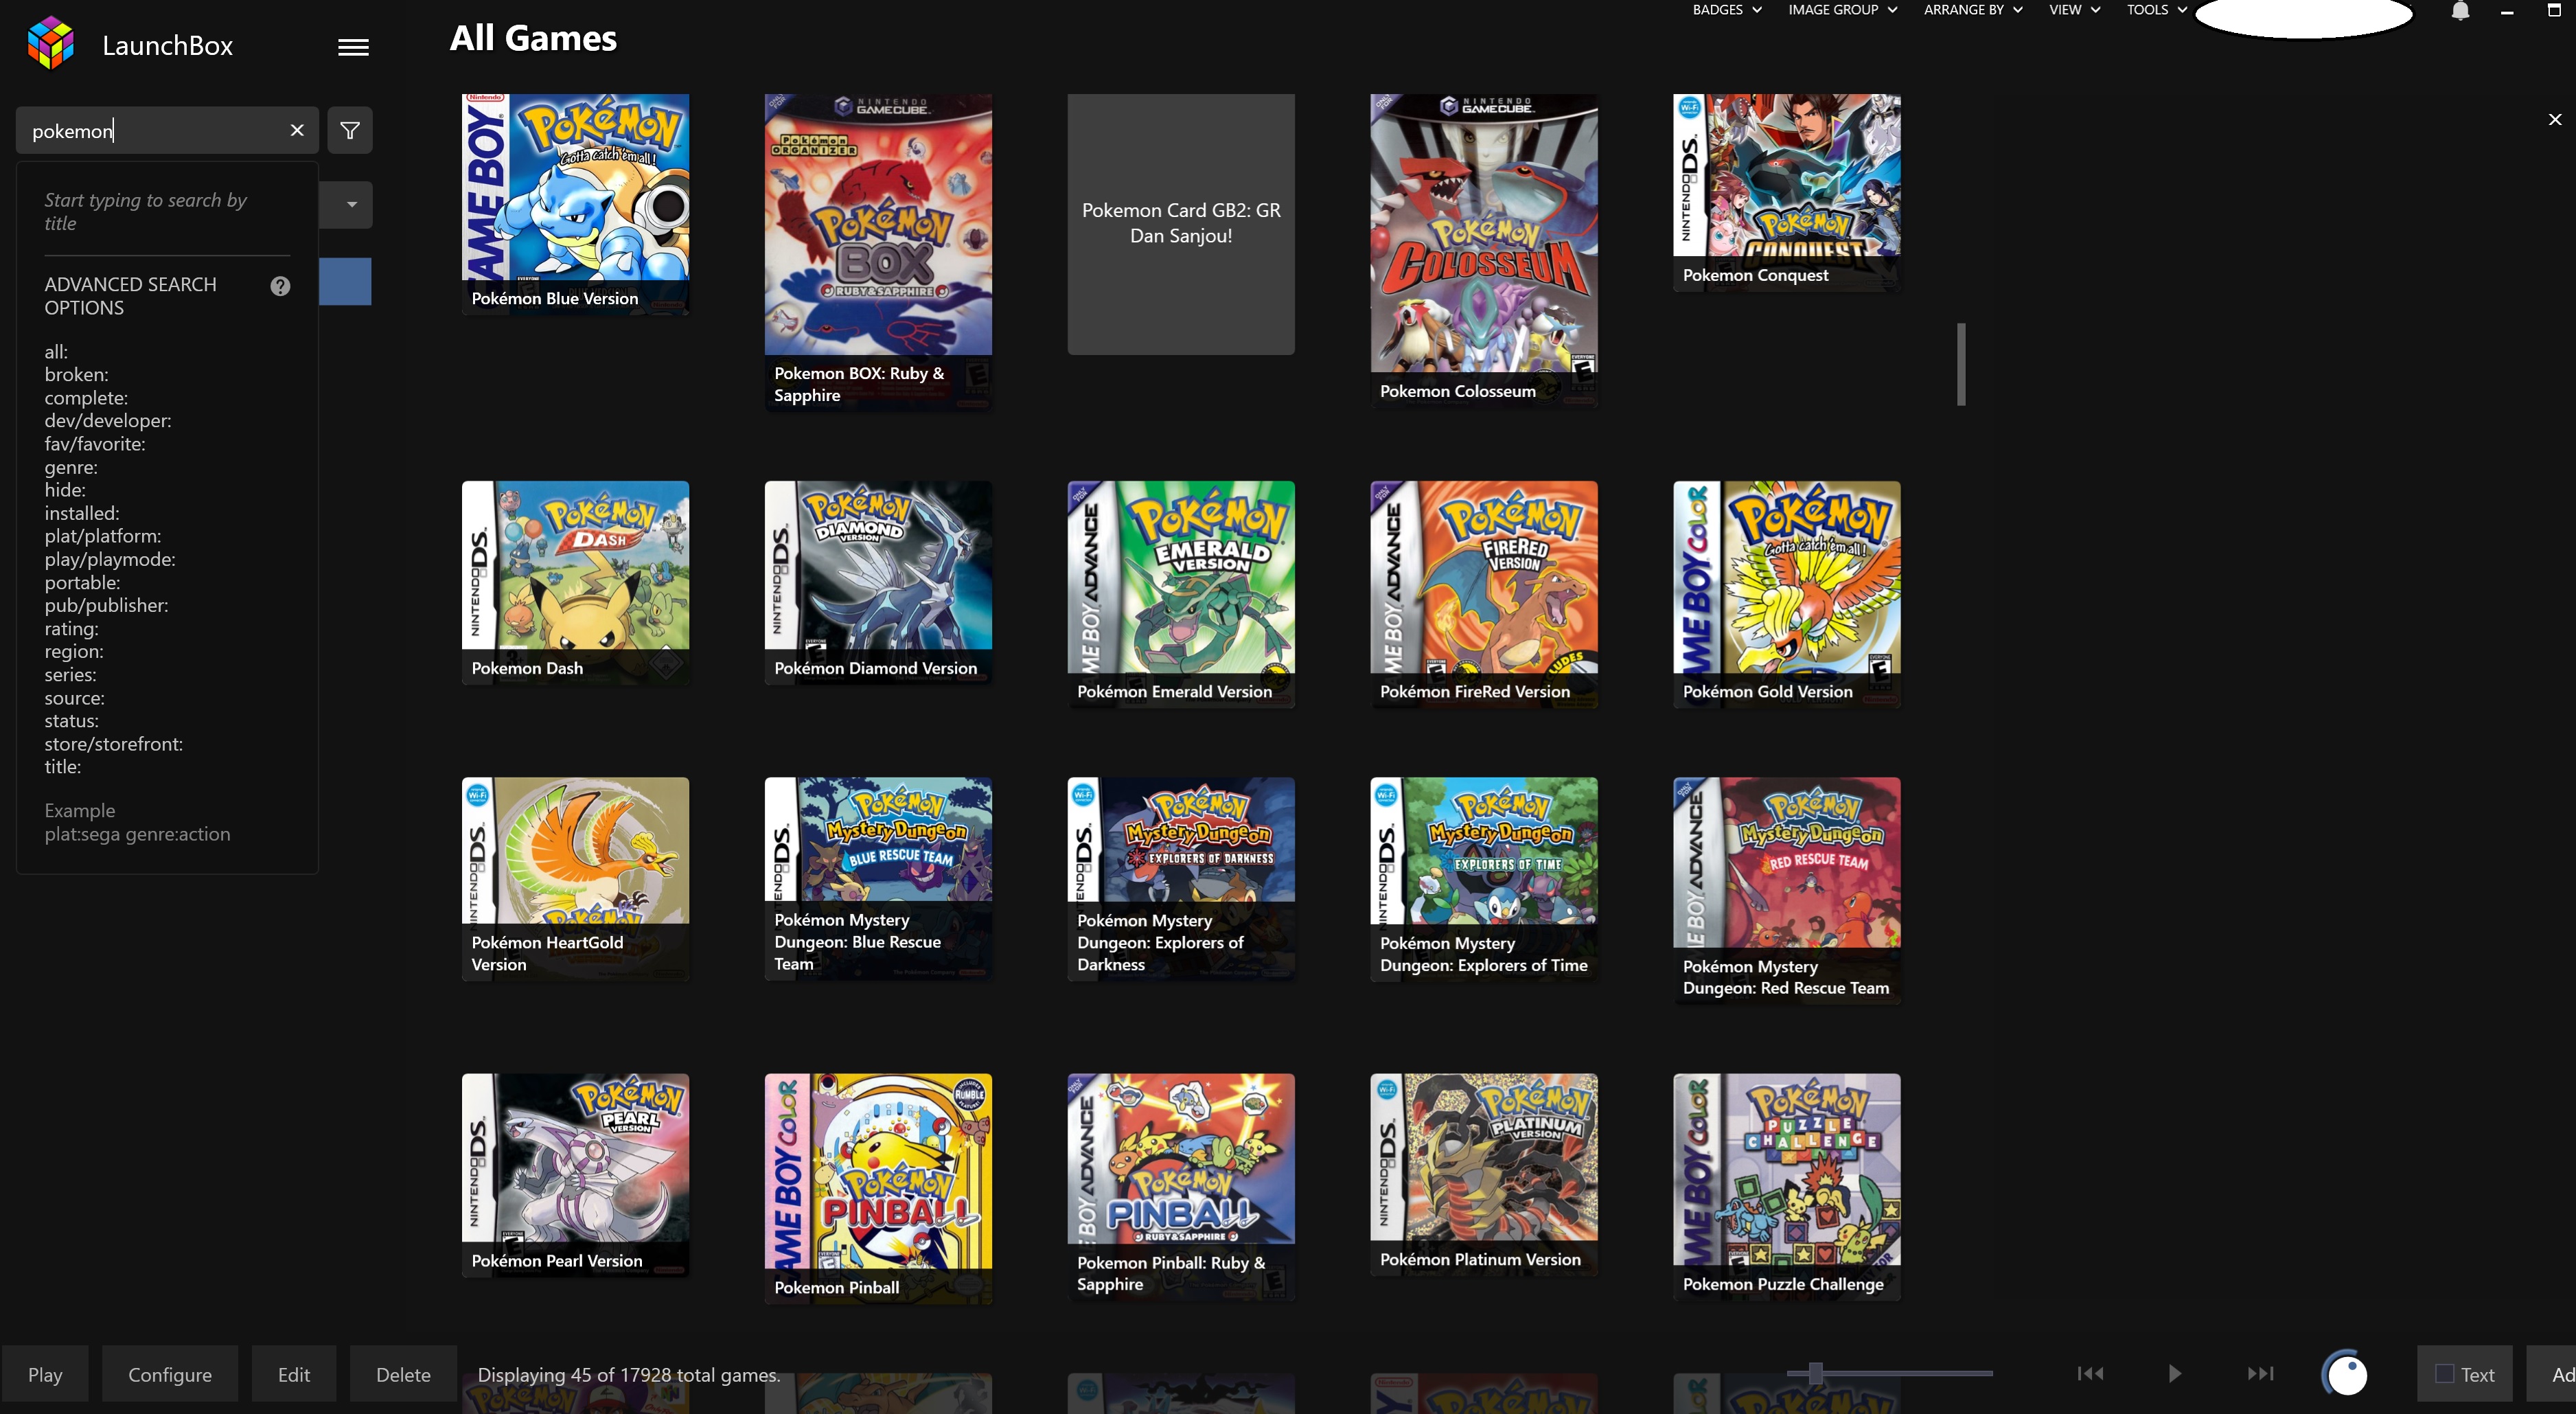Adjust the image size slider handle

pyautogui.click(x=1815, y=1373)
